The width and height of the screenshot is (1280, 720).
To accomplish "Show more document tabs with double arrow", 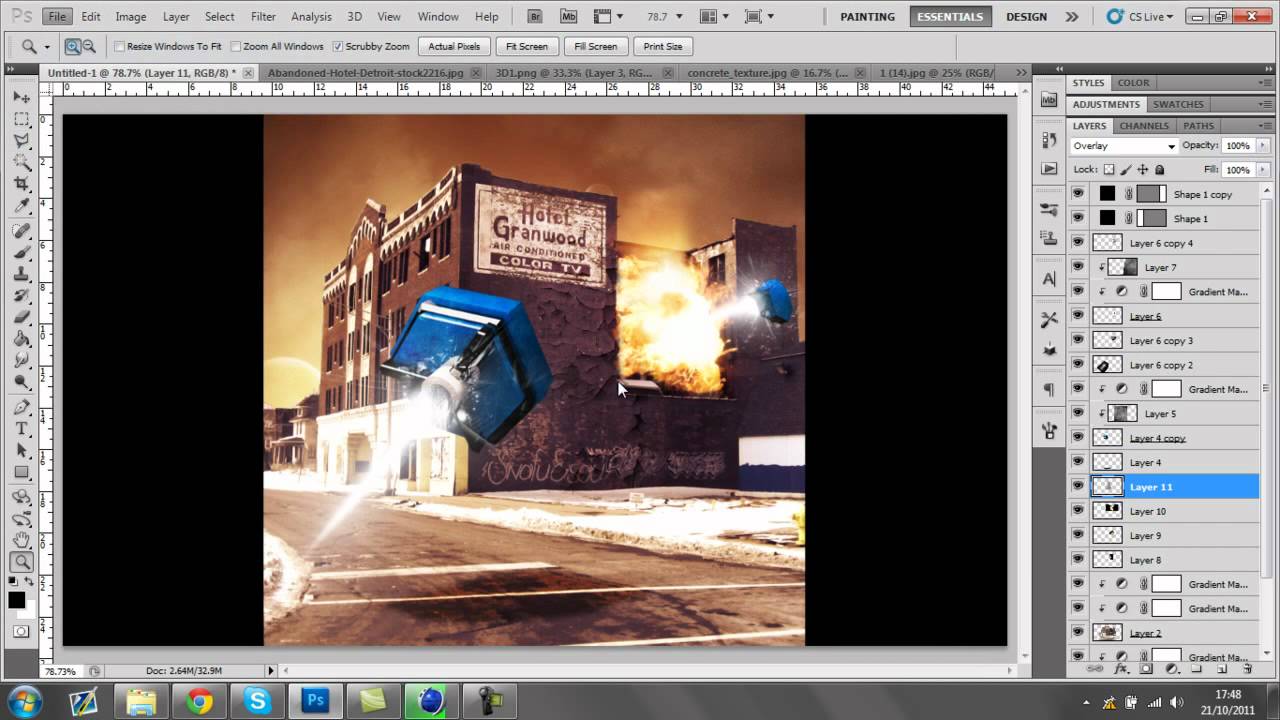I will (1021, 72).
